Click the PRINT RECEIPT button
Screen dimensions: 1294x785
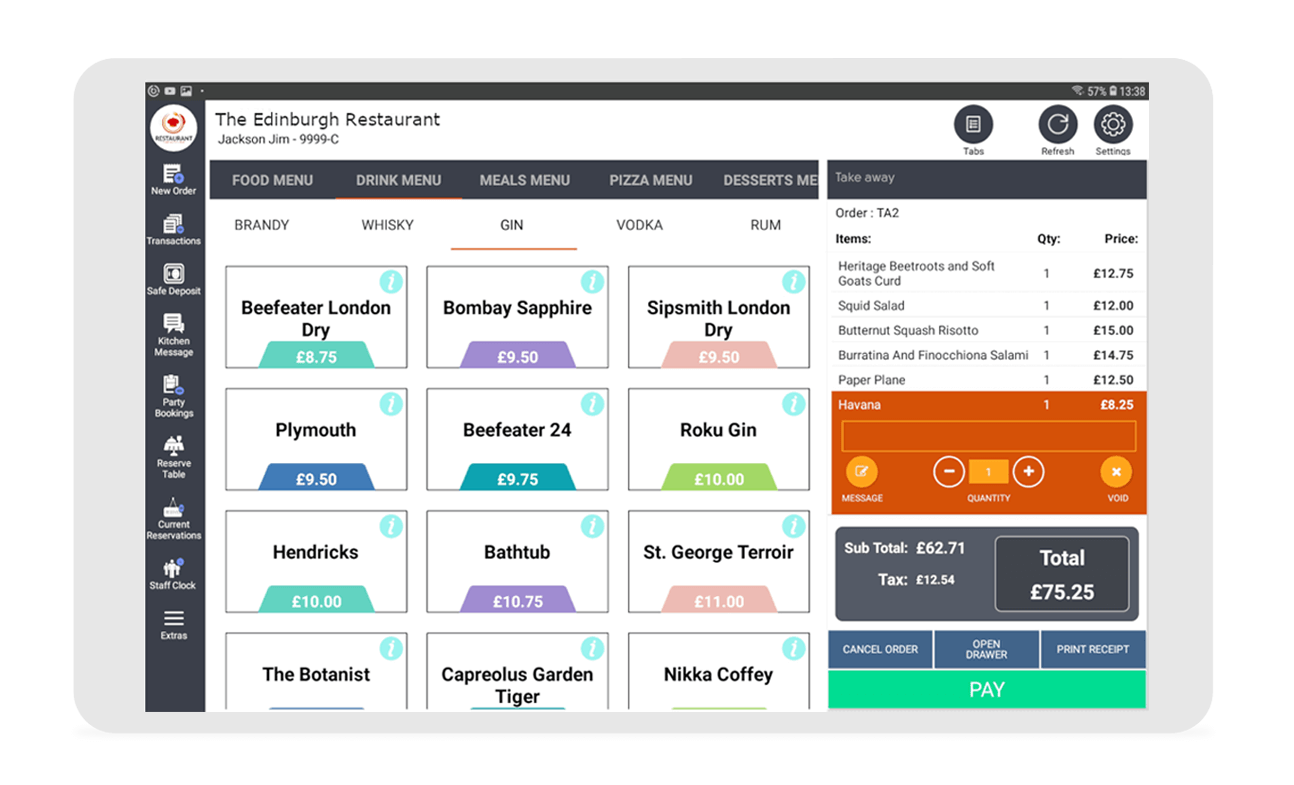click(x=1093, y=649)
